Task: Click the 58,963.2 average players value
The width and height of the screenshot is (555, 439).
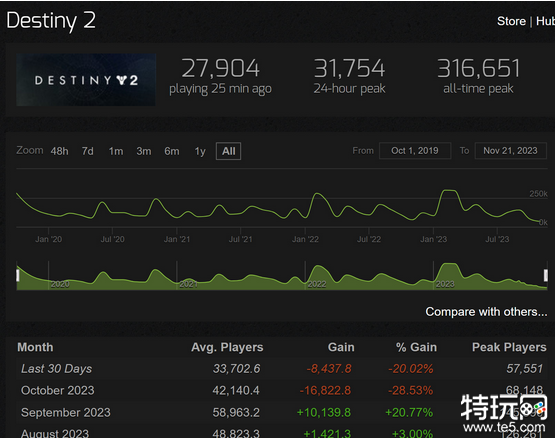Action: coord(236,412)
